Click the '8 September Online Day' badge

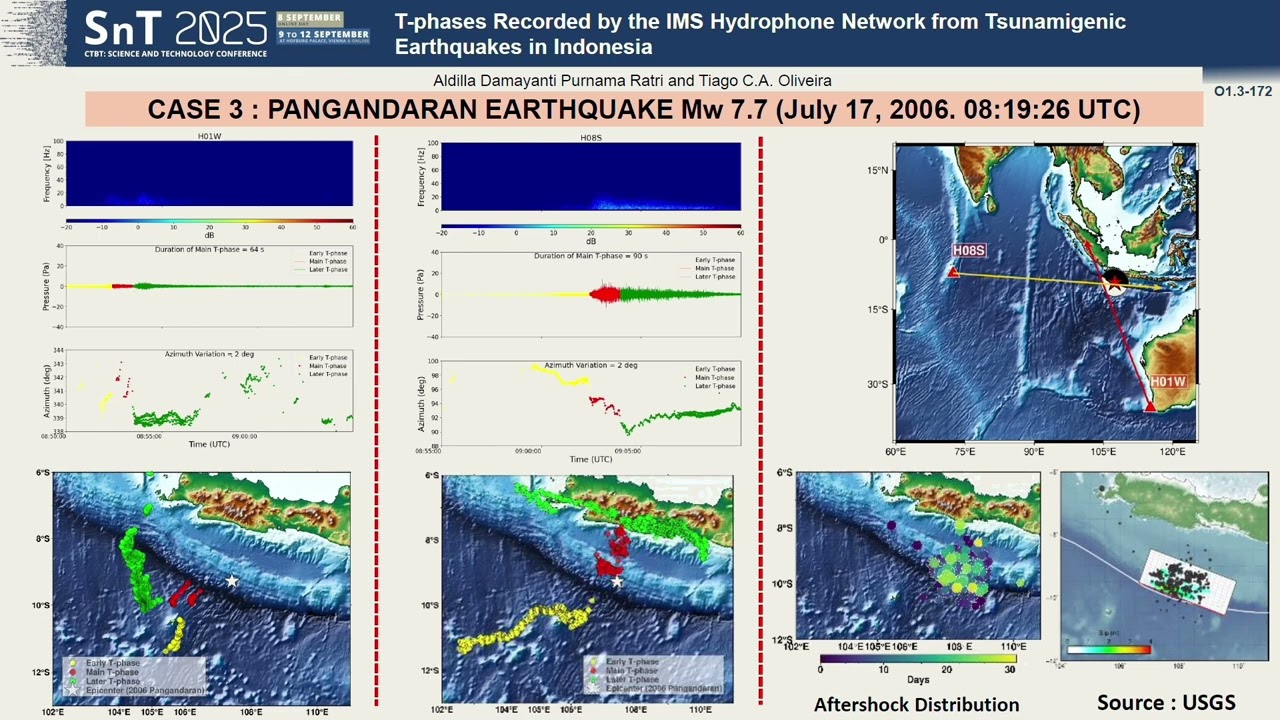310,19
